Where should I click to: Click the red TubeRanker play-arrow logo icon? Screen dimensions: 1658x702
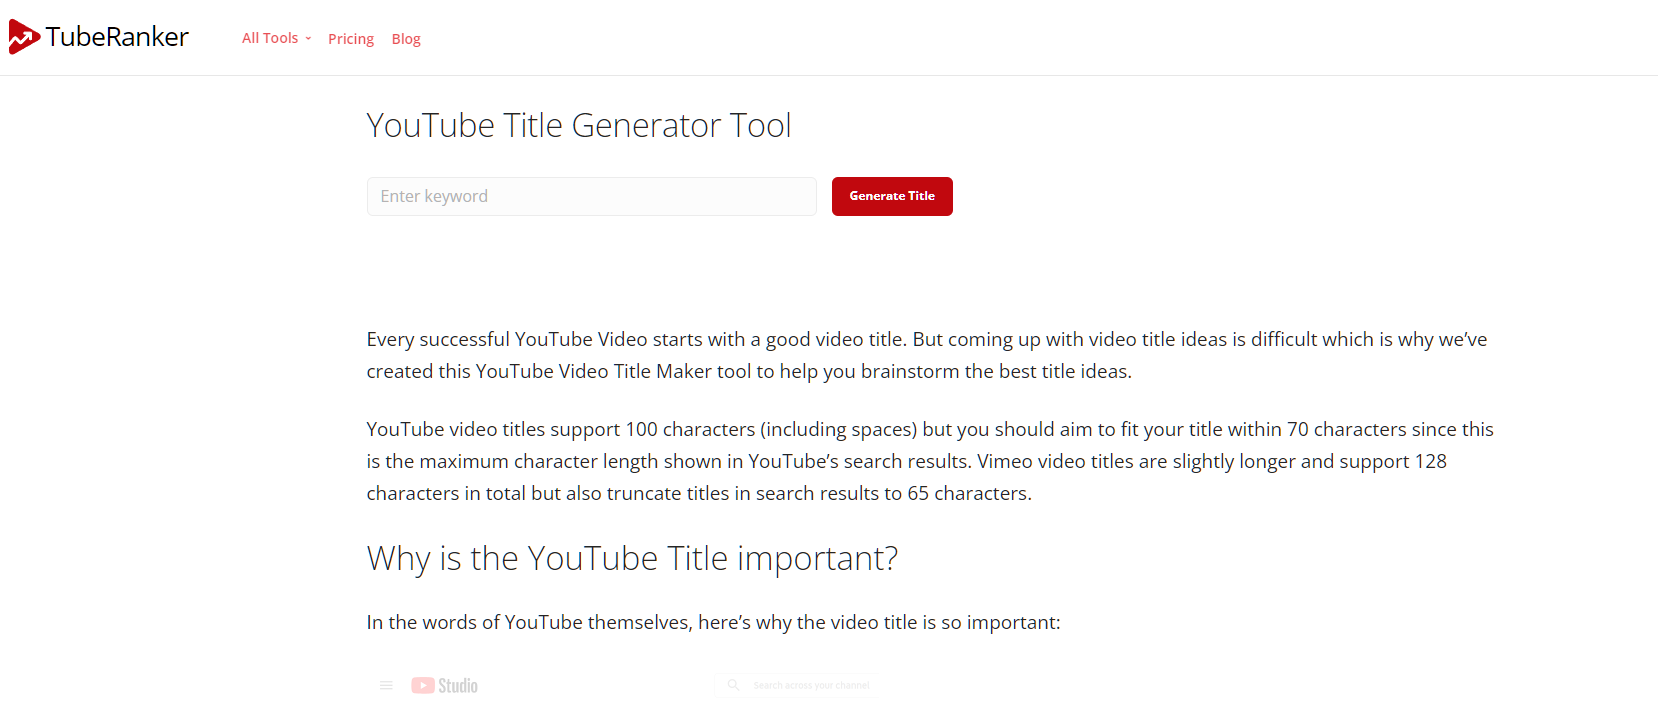pyautogui.click(x=24, y=37)
